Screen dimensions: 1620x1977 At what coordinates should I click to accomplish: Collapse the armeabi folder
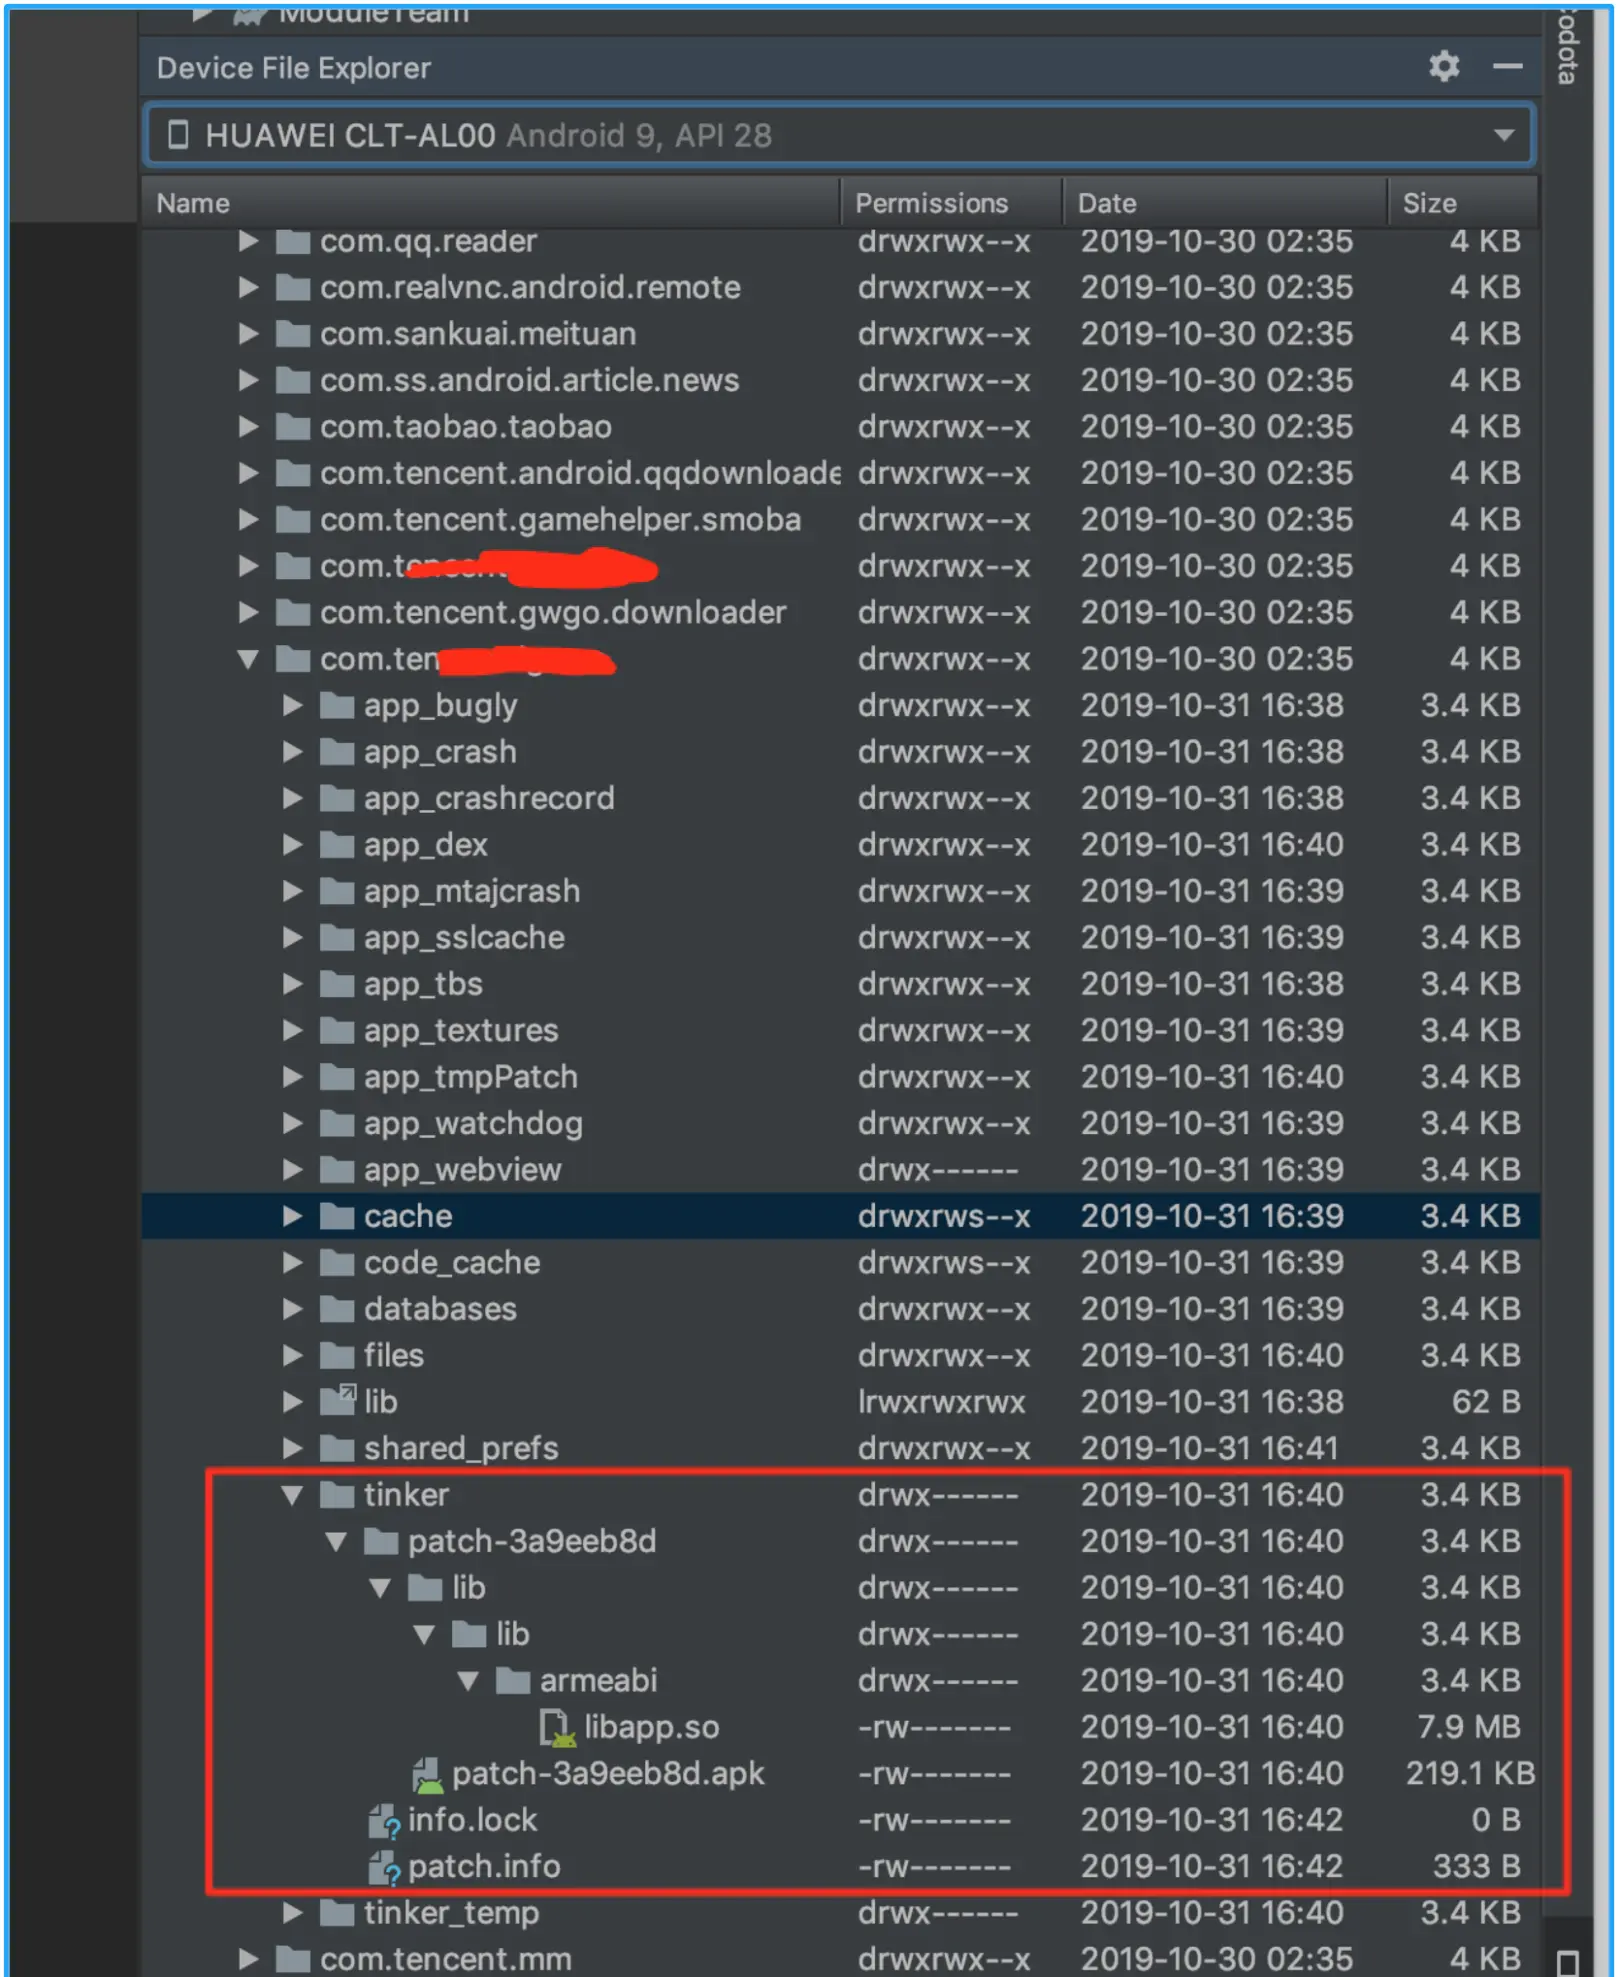tap(468, 1681)
